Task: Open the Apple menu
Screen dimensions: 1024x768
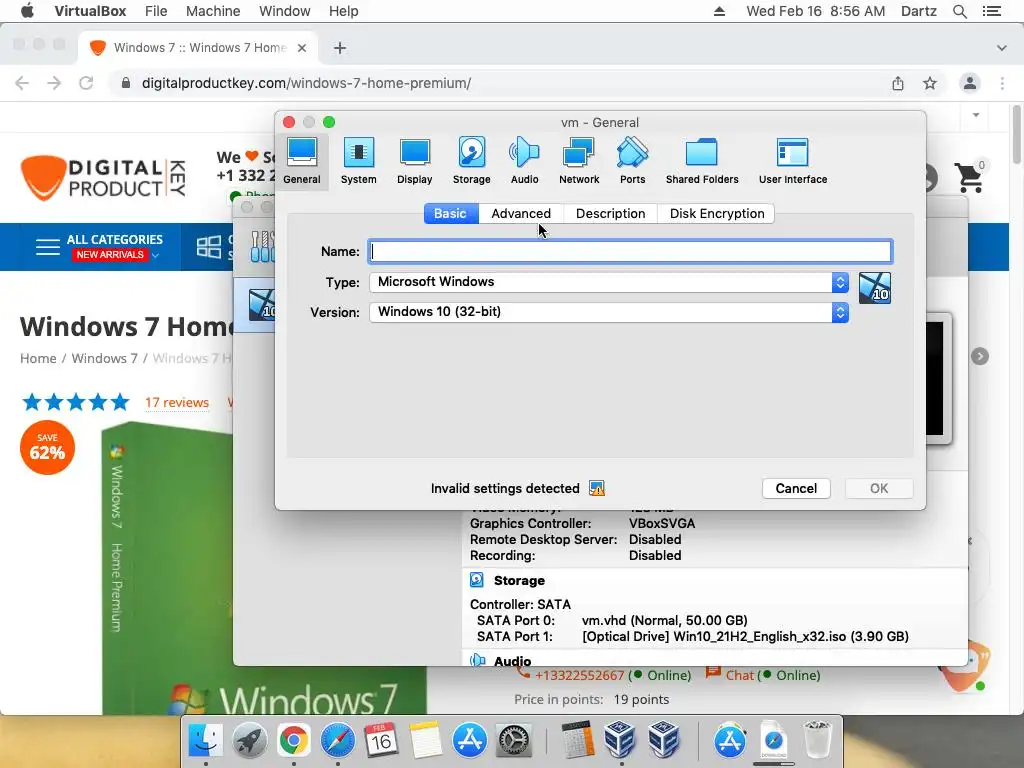Action: tap(27, 11)
